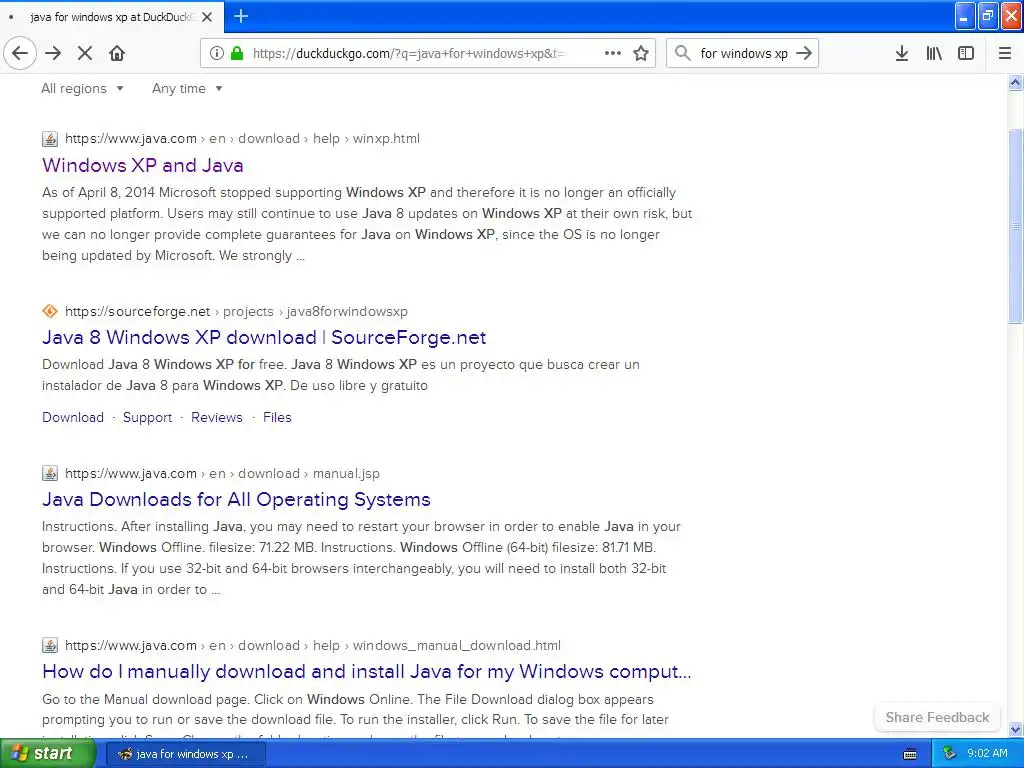Viewport: 1024px width, 768px height.
Task: Click the windows_manual_download.html URL breadcrumb
Action: click(313, 645)
